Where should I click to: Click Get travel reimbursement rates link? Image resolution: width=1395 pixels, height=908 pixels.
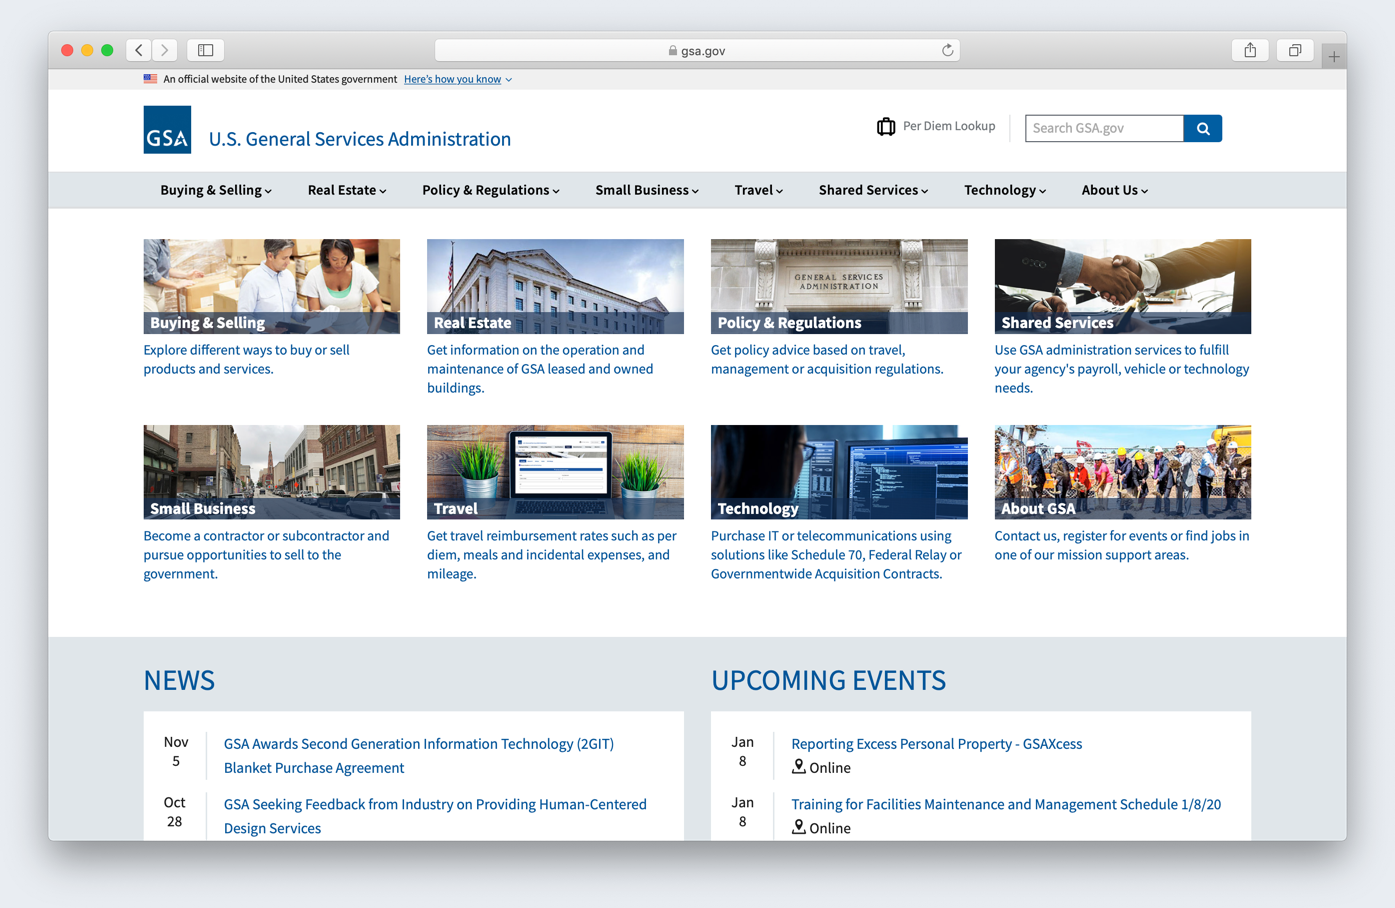(x=552, y=555)
